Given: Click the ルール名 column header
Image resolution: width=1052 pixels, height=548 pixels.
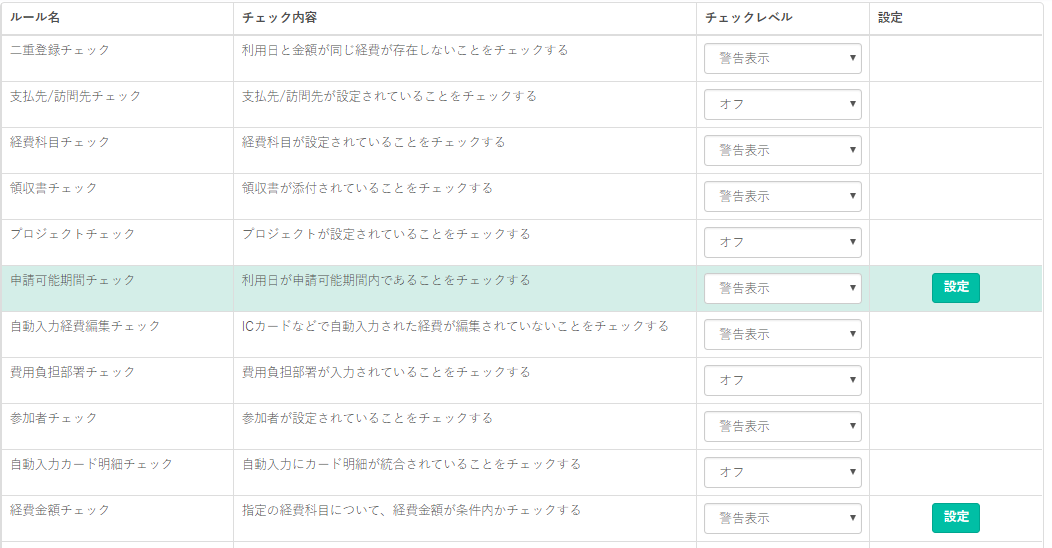Looking at the screenshot, I should pyautogui.click(x=35, y=17).
